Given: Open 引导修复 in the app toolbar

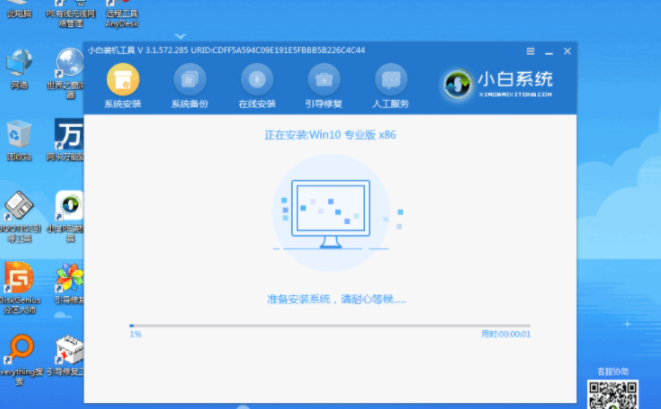Looking at the screenshot, I should (x=324, y=81).
